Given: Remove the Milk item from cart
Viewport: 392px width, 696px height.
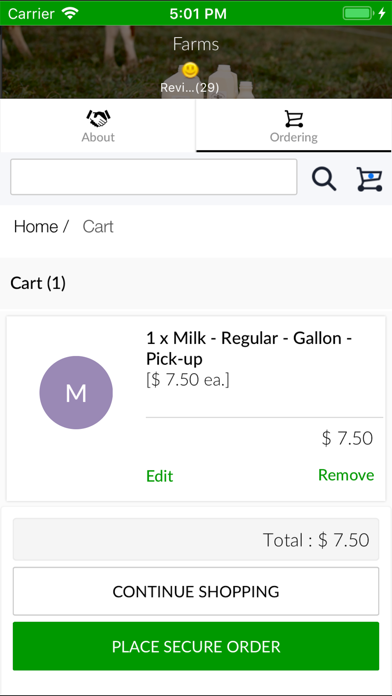Looking at the screenshot, I should [x=346, y=475].
